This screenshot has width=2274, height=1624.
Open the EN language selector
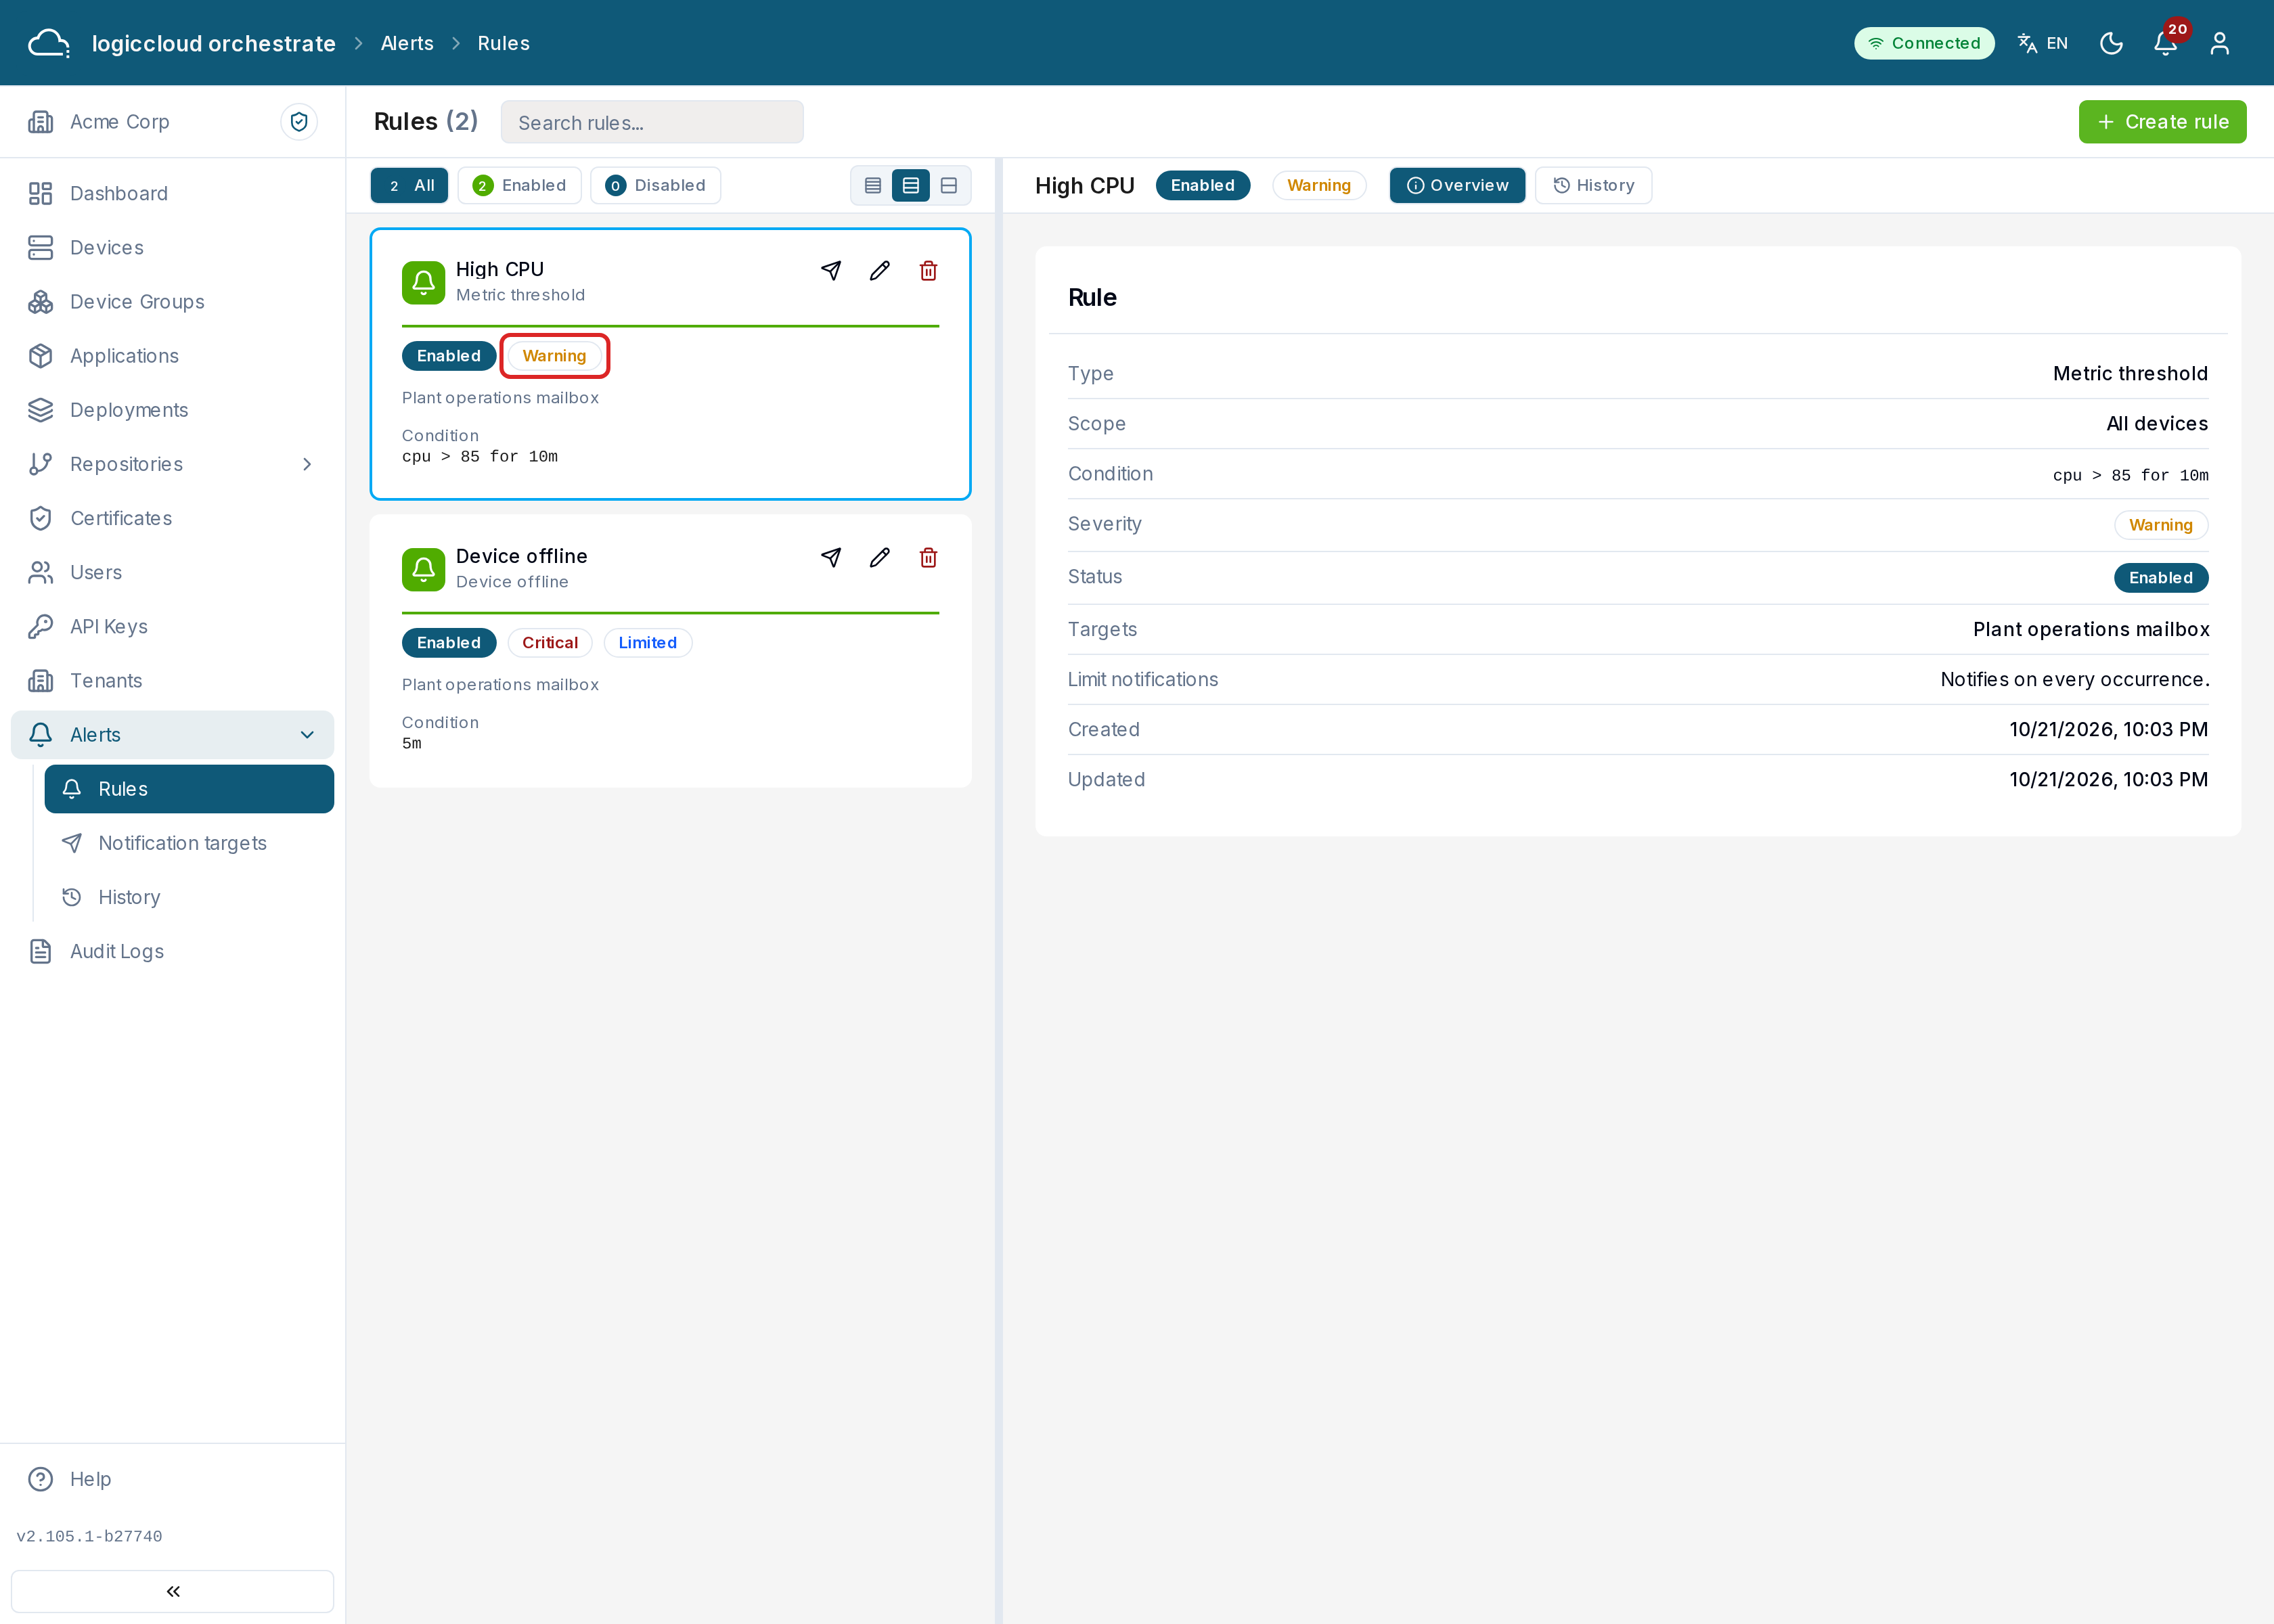tap(2042, 43)
